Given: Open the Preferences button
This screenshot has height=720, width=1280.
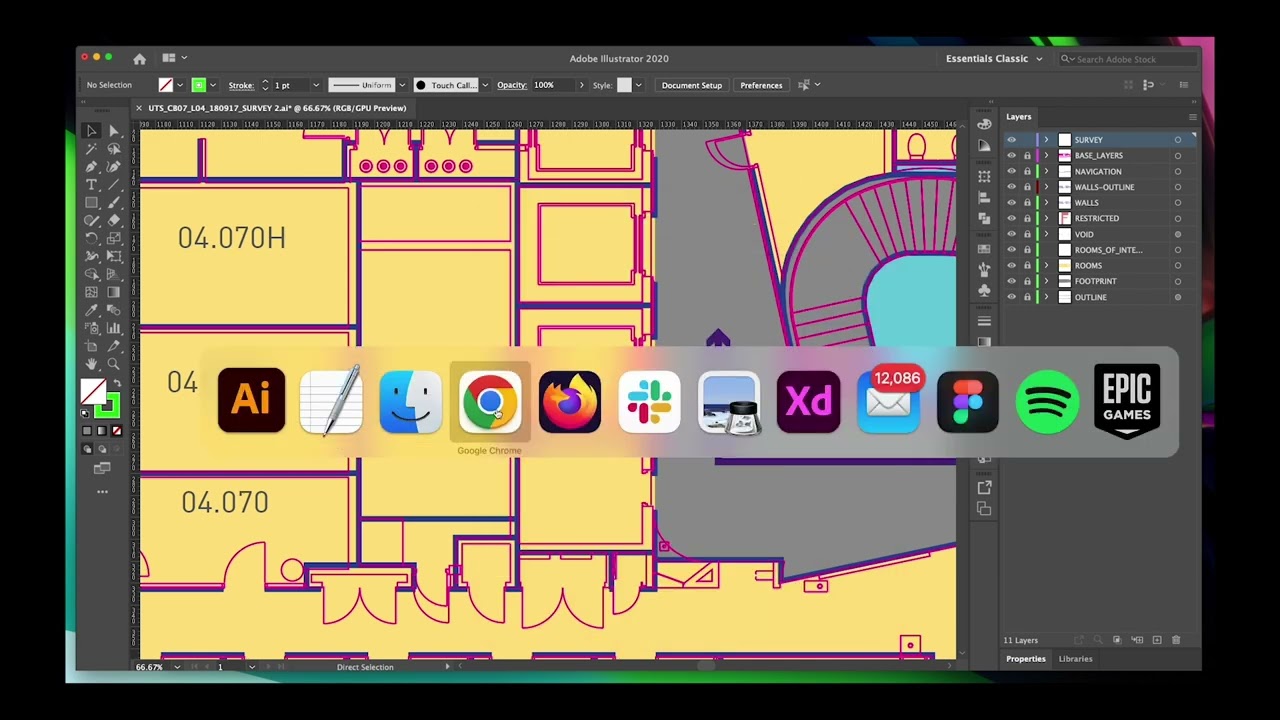Looking at the screenshot, I should (761, 85).
